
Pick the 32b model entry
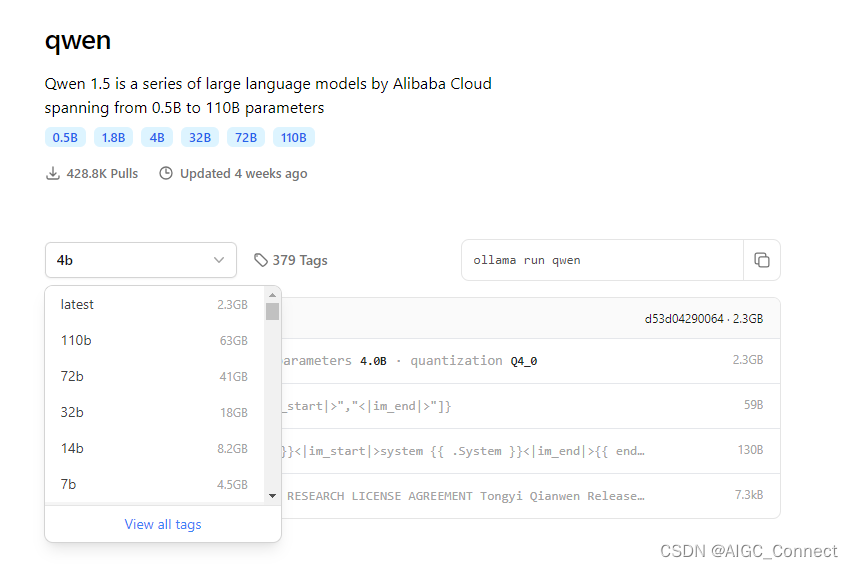[x=154, y=412]
